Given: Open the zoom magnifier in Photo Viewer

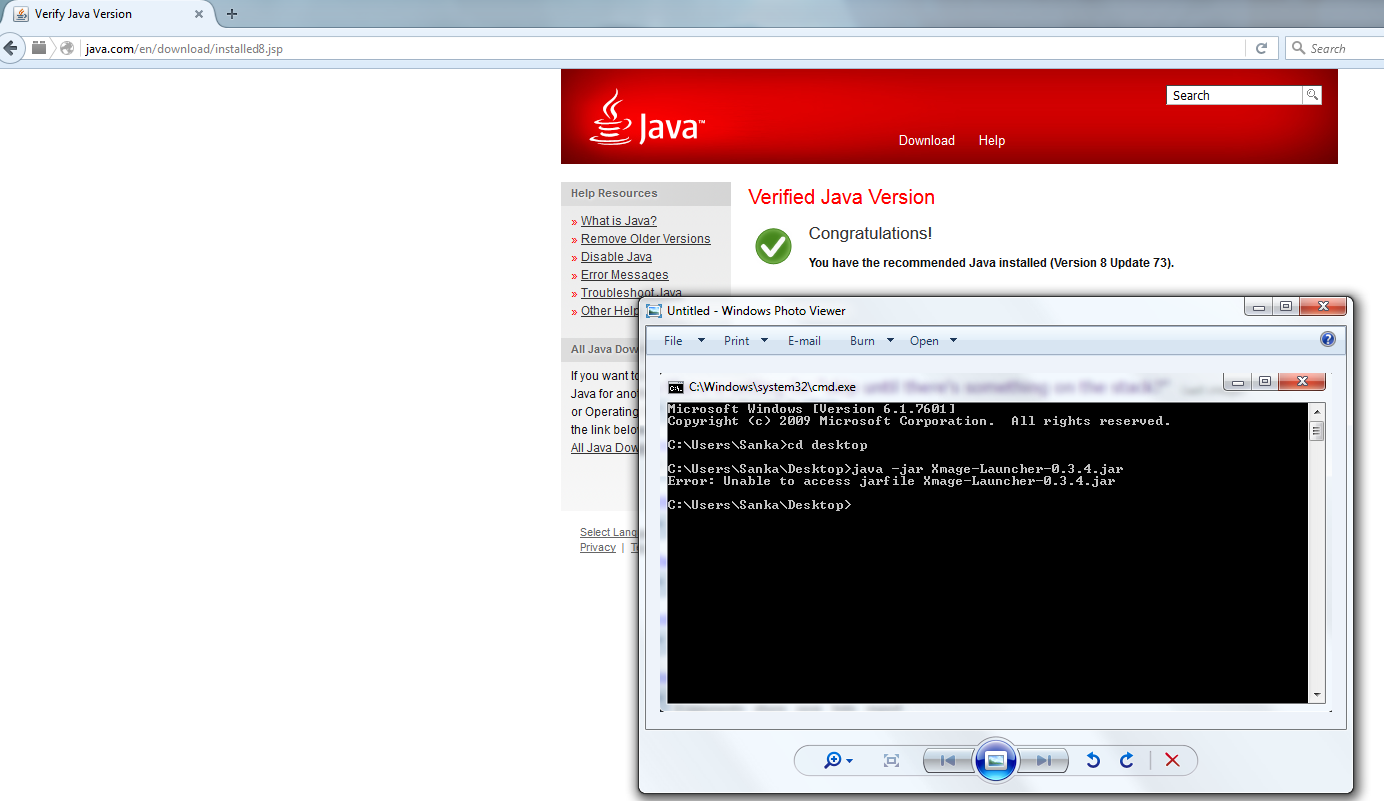Looking at the screenshot, I should coord(837,761).
